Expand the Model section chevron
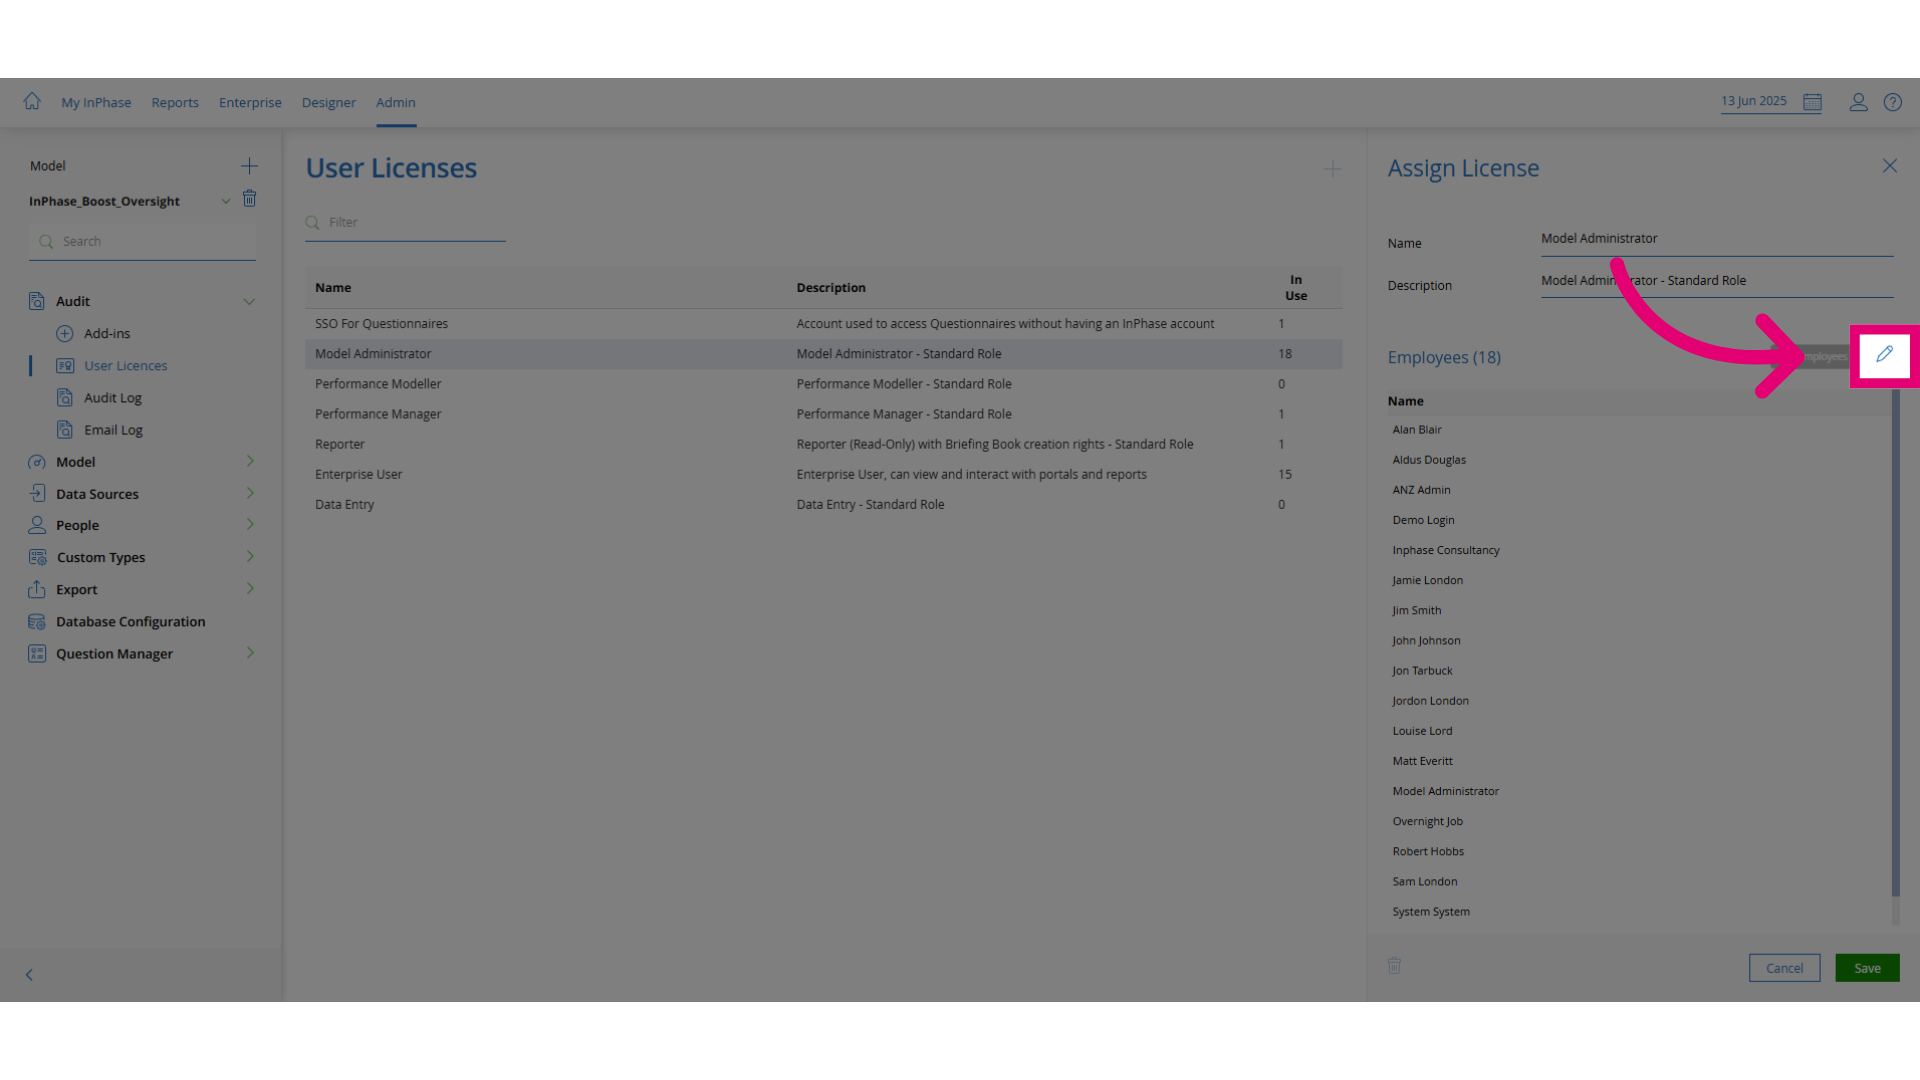This screenshot has height=1080, width=1920. click(250, 461)
